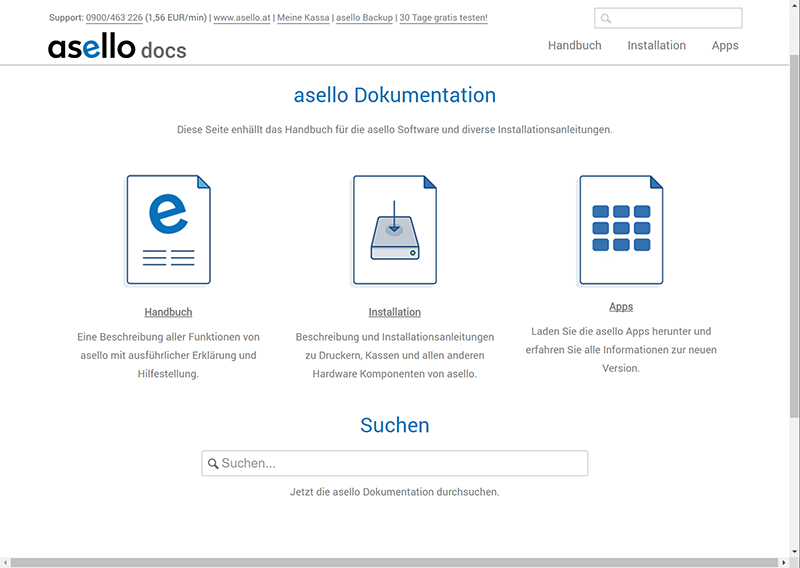Click the Installation hard drive download icon

pos(394,230)
